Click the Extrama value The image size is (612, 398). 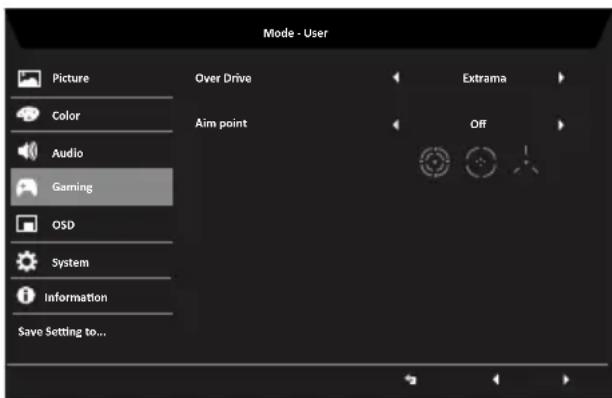pos(484,78)
